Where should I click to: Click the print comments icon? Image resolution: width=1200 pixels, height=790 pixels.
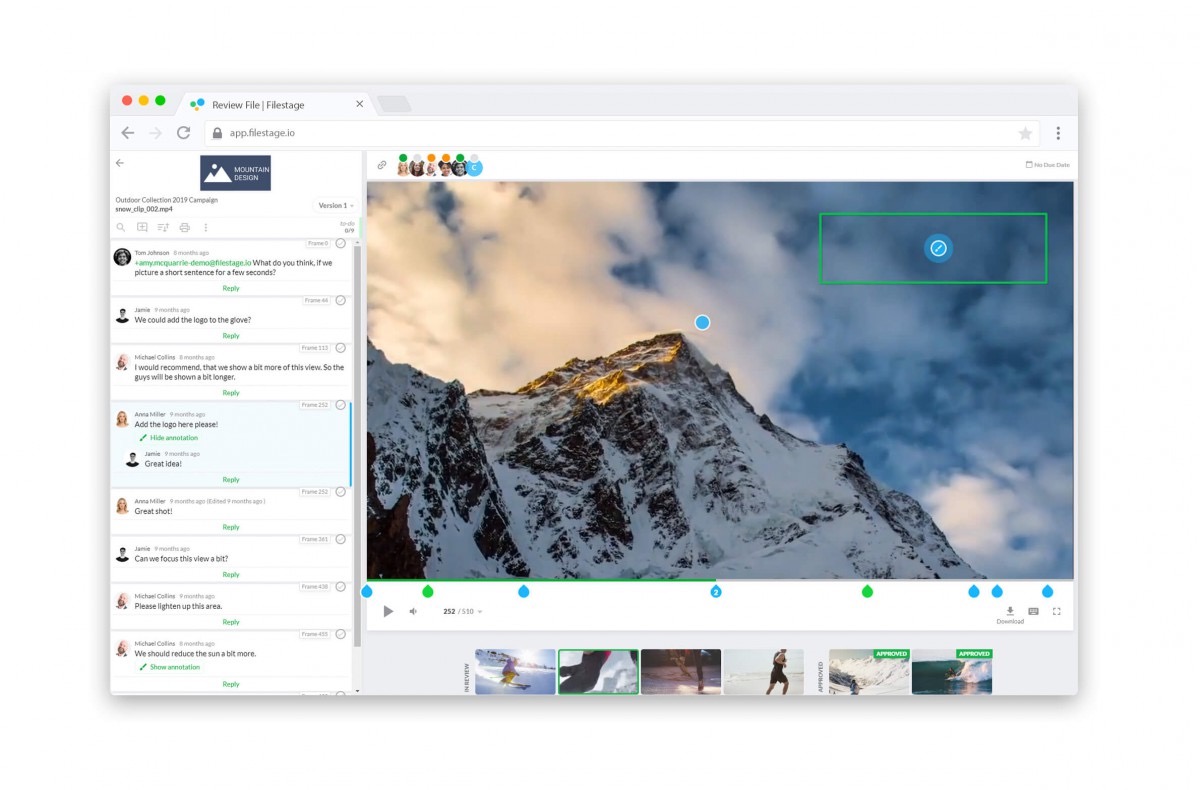(x=185, y=227)
